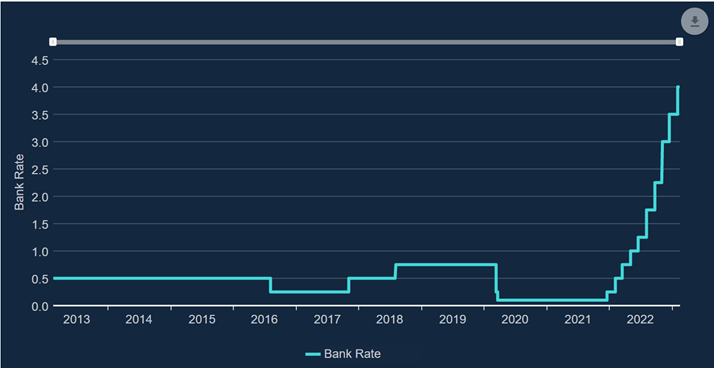Click the 2021 x-axis label
The width and height of the screenshot is (714, 368).
point(578,319)
